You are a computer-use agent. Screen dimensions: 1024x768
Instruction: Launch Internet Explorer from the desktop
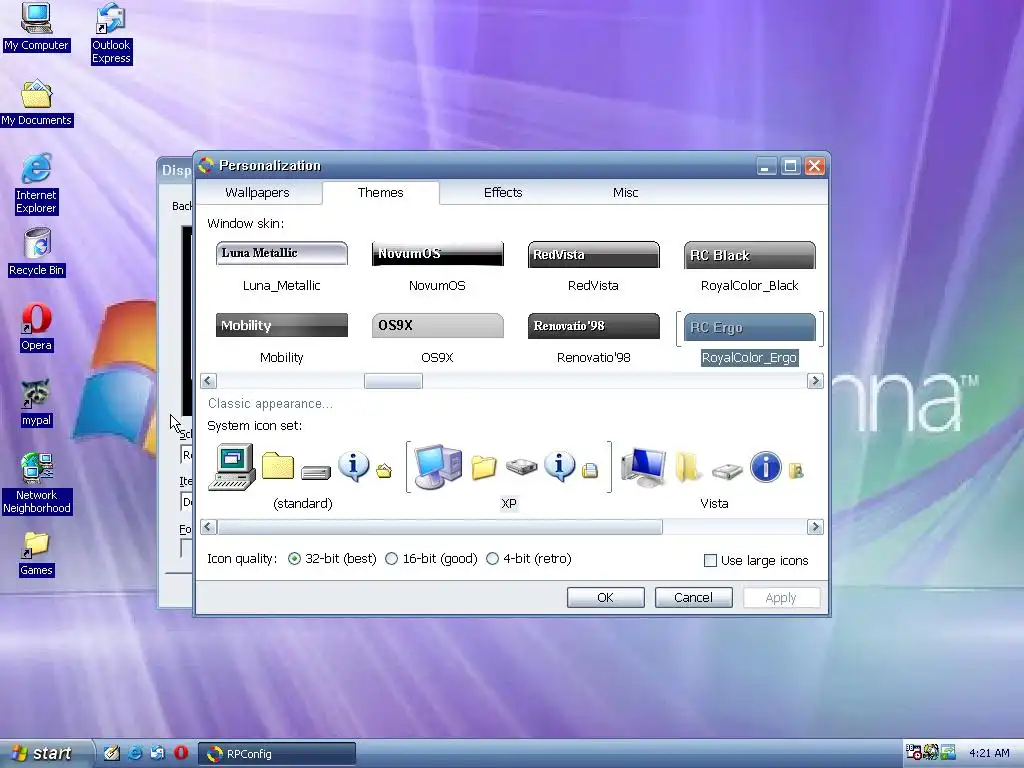click(x=37, y=184)
